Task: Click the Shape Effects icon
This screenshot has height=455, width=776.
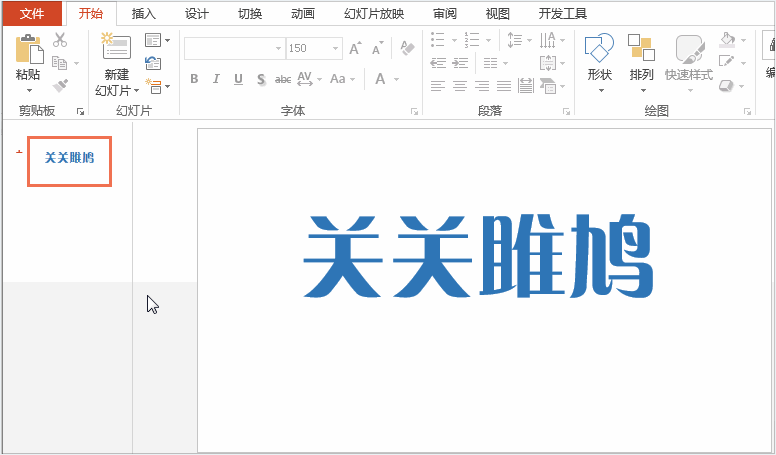Action: (726, 86)
